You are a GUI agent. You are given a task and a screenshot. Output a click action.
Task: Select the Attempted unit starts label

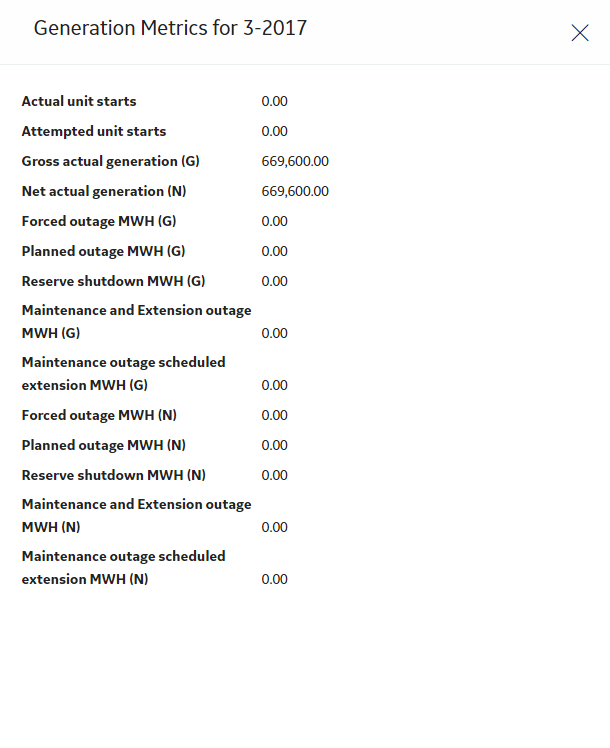point(94,131)
